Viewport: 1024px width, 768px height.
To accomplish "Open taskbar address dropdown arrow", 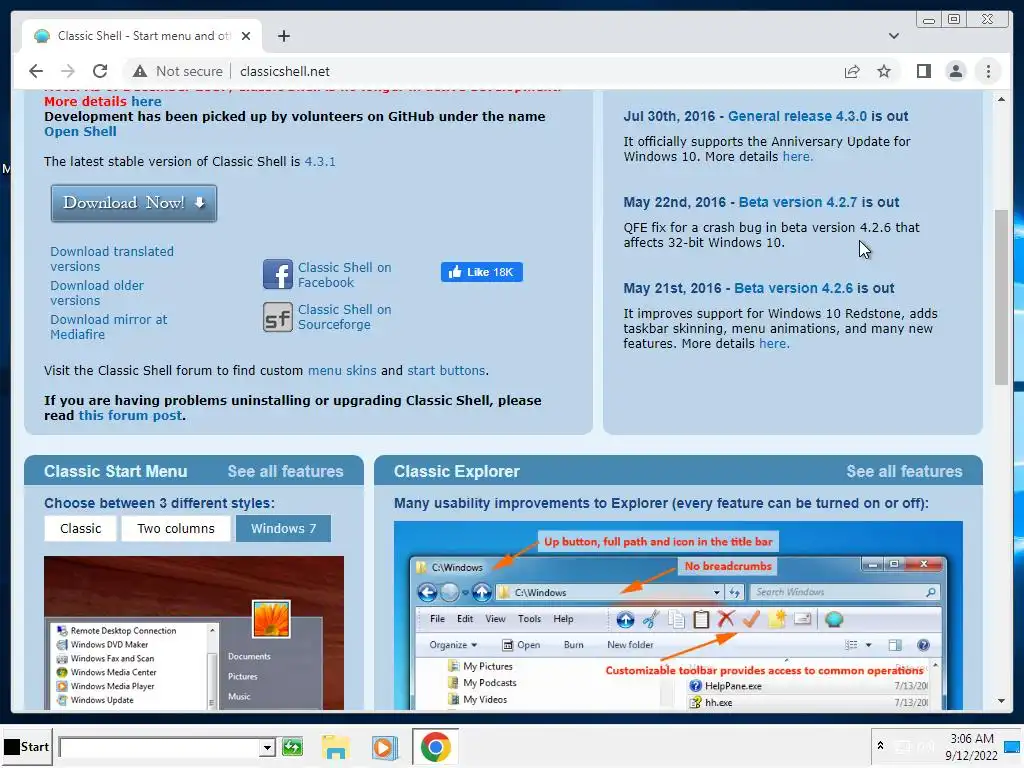I will [x=266, y=747].
